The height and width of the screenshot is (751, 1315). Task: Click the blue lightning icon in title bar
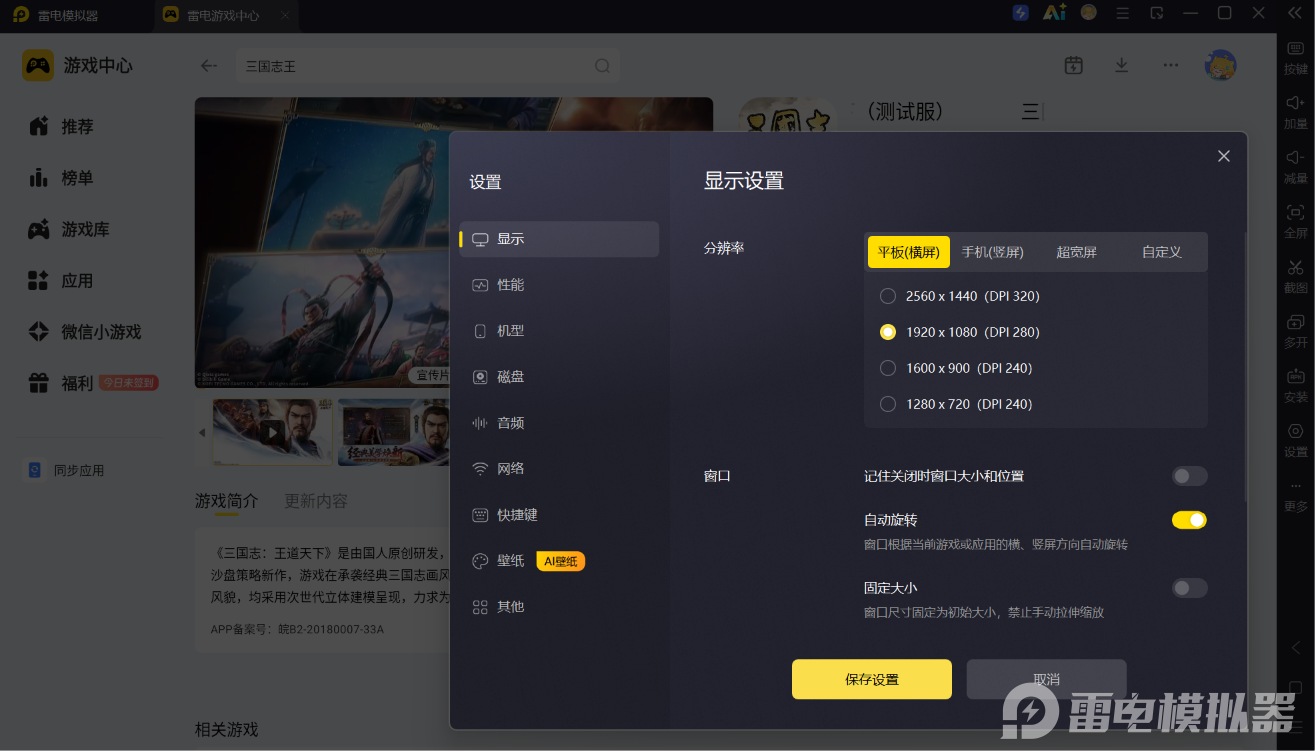[x=1021, y=13]
